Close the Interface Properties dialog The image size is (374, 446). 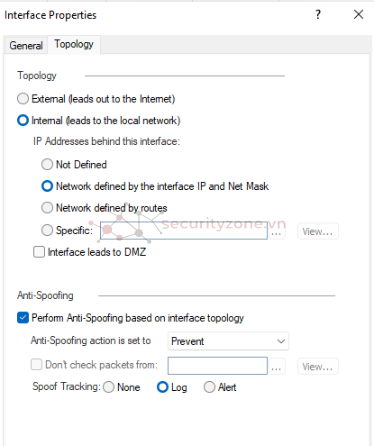point(359,14)
